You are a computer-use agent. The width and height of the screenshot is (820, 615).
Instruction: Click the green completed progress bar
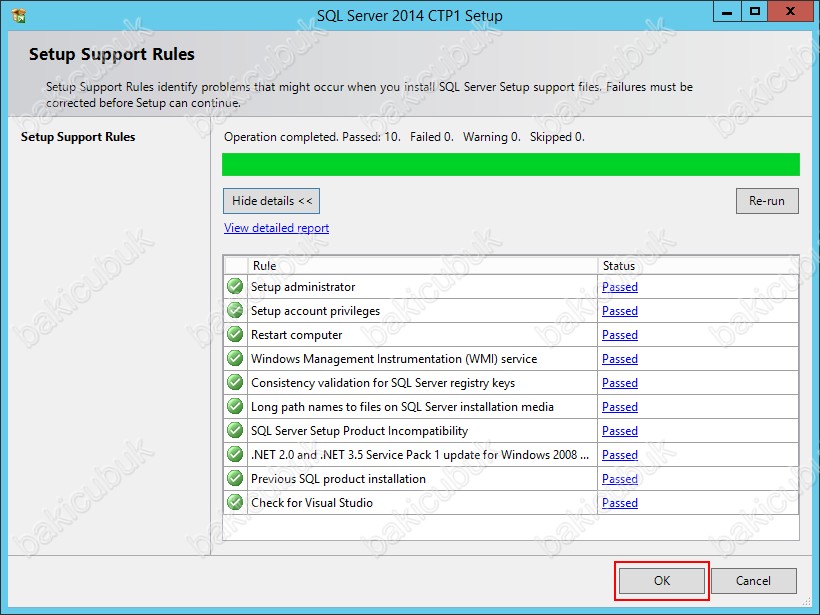coord(510,164)
